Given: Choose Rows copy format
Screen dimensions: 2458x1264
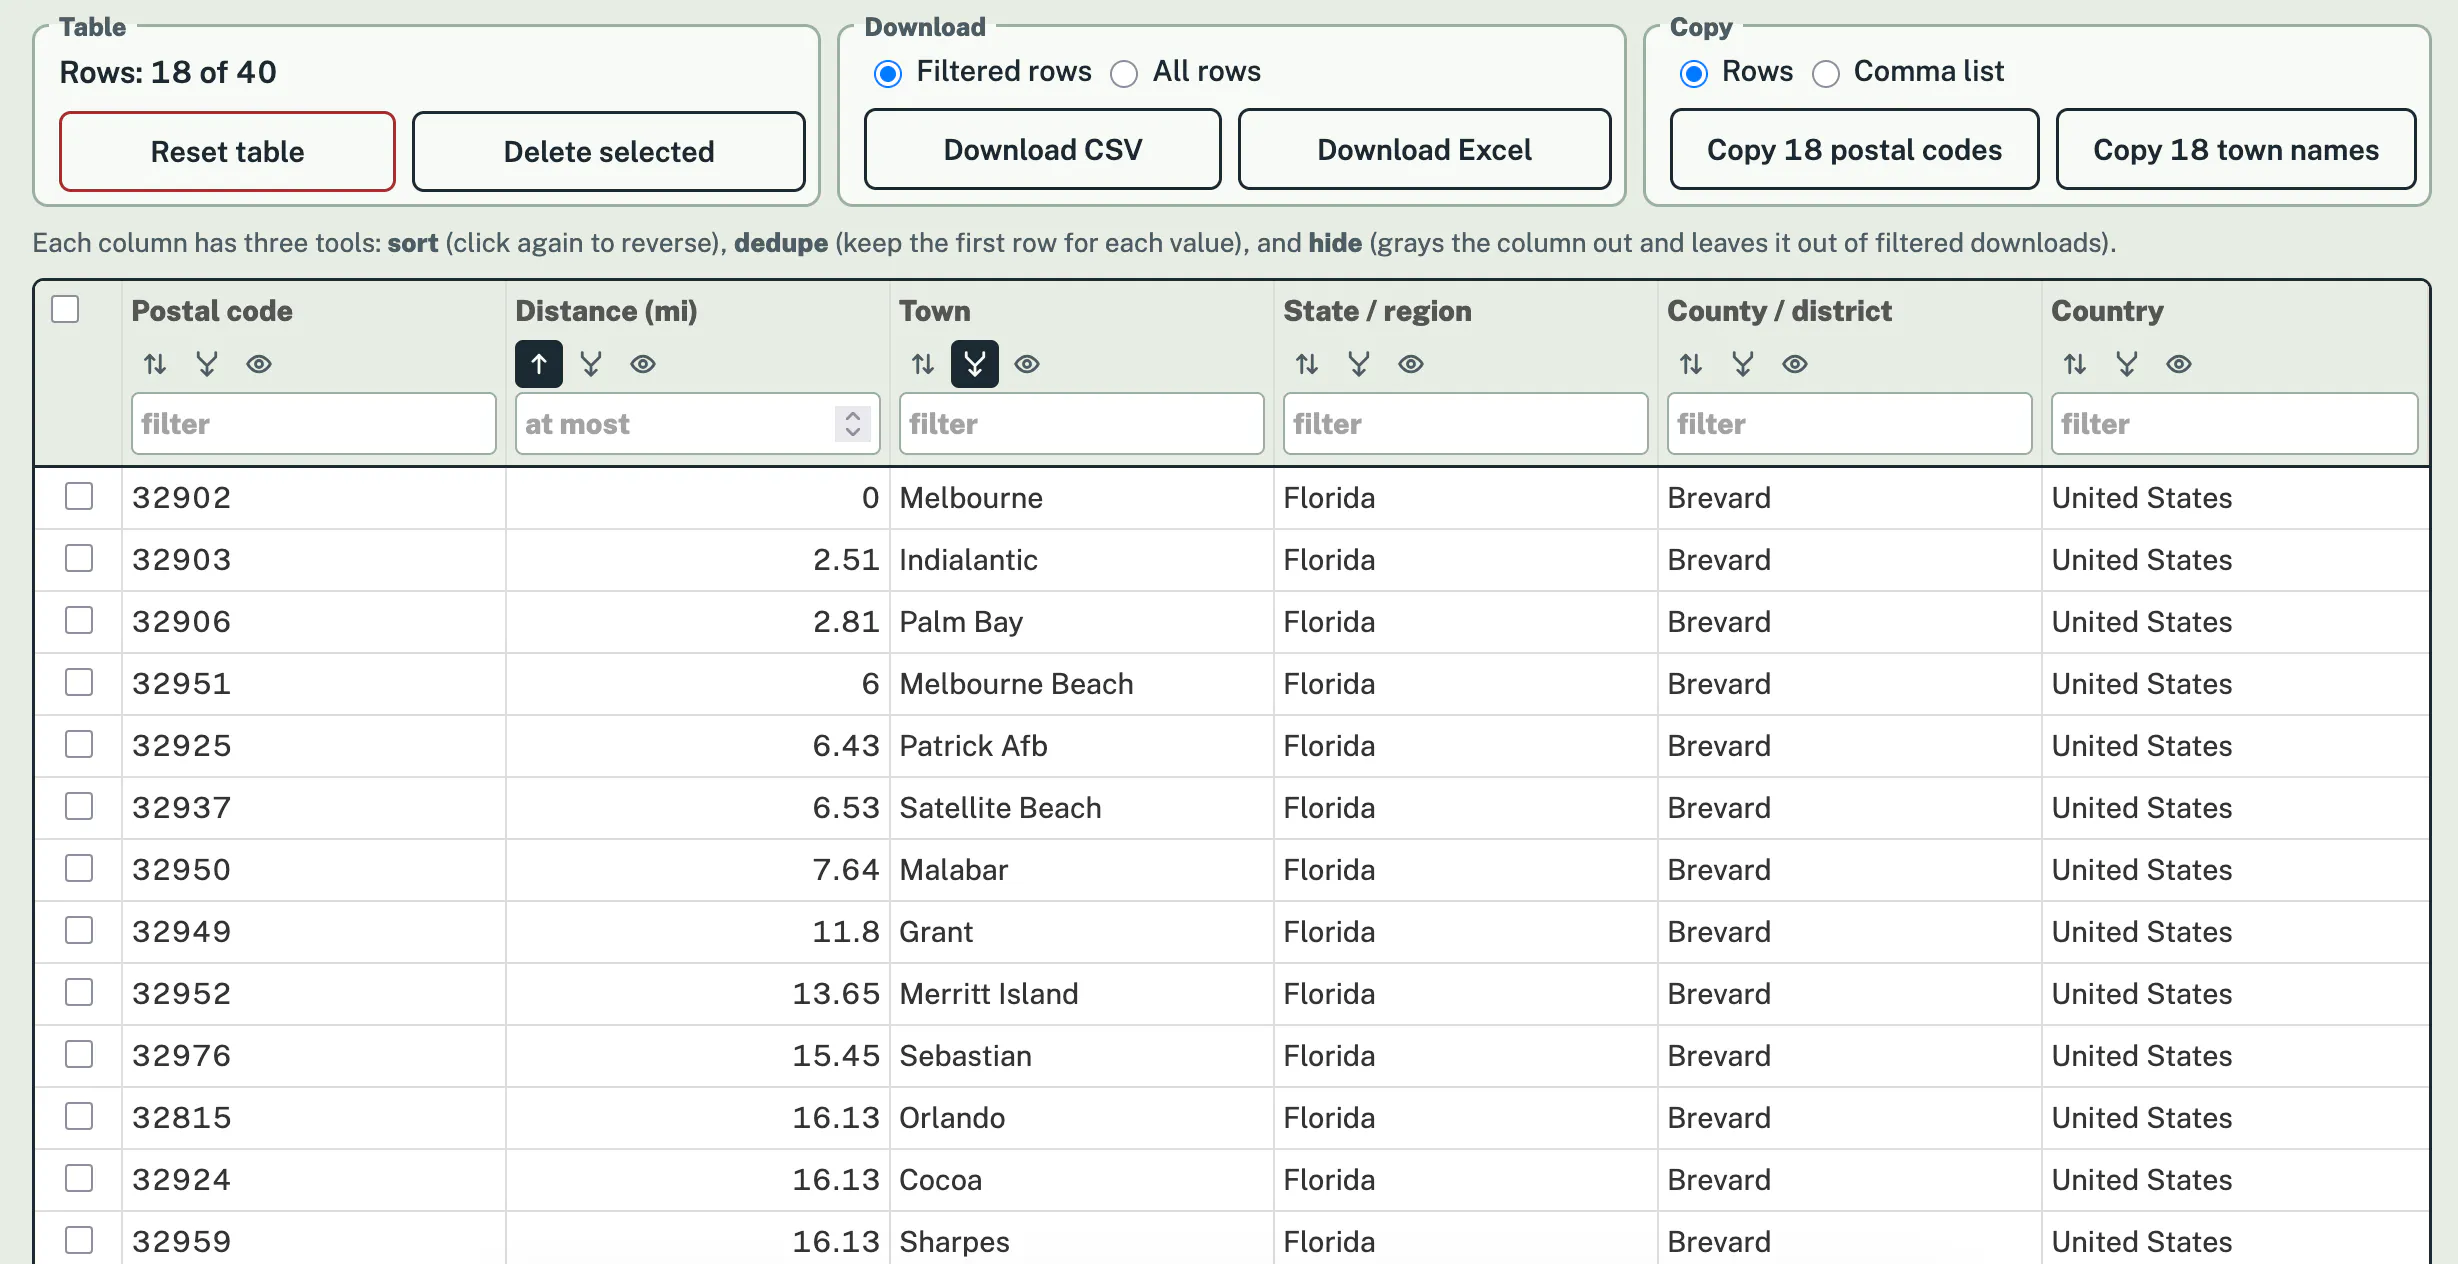Looking at the screenshot, I should pos(1694,73).
